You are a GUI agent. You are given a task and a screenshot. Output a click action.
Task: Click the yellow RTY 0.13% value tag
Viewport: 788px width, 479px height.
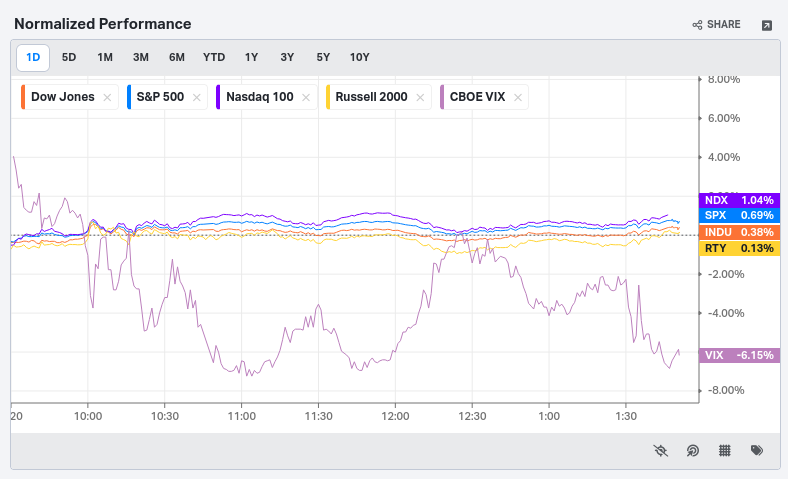click(739, 248)
